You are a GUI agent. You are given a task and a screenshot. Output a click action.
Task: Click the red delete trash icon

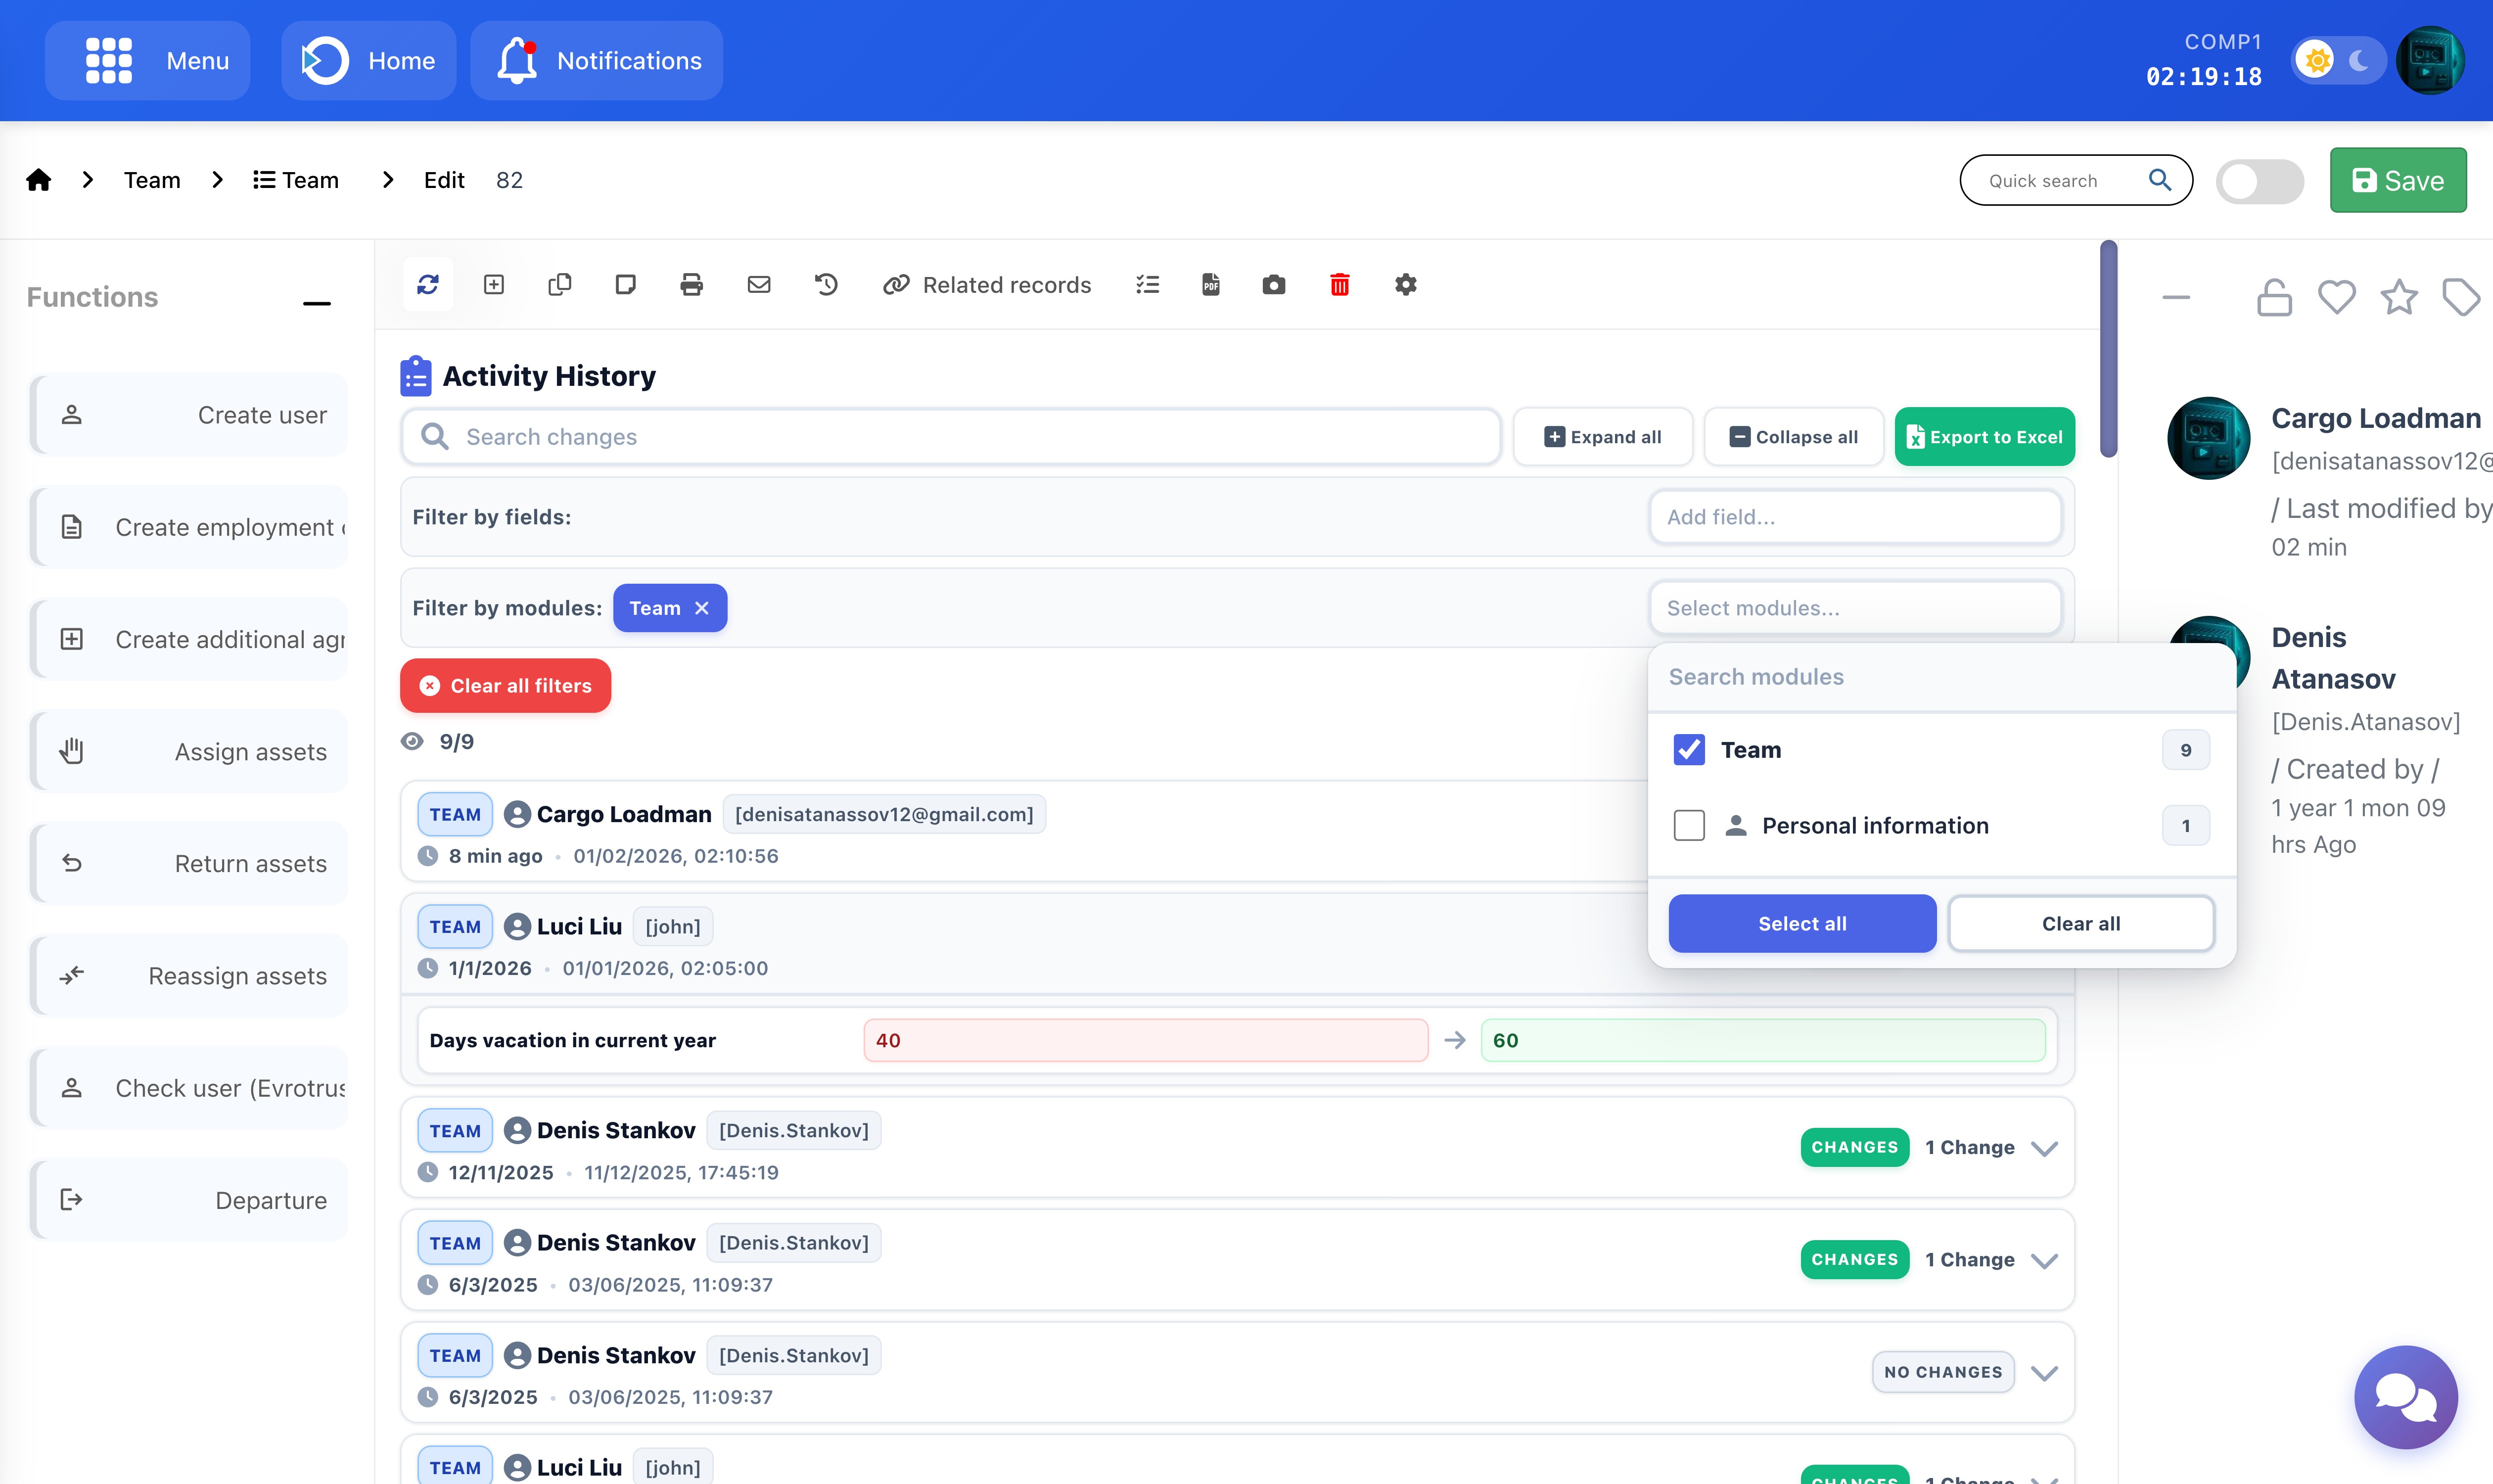[1339, 285]
